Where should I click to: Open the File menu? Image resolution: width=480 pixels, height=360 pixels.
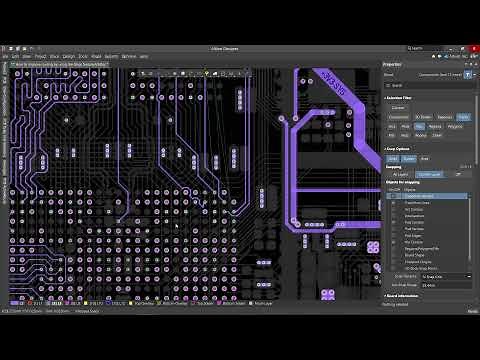[x=5, y=57]
